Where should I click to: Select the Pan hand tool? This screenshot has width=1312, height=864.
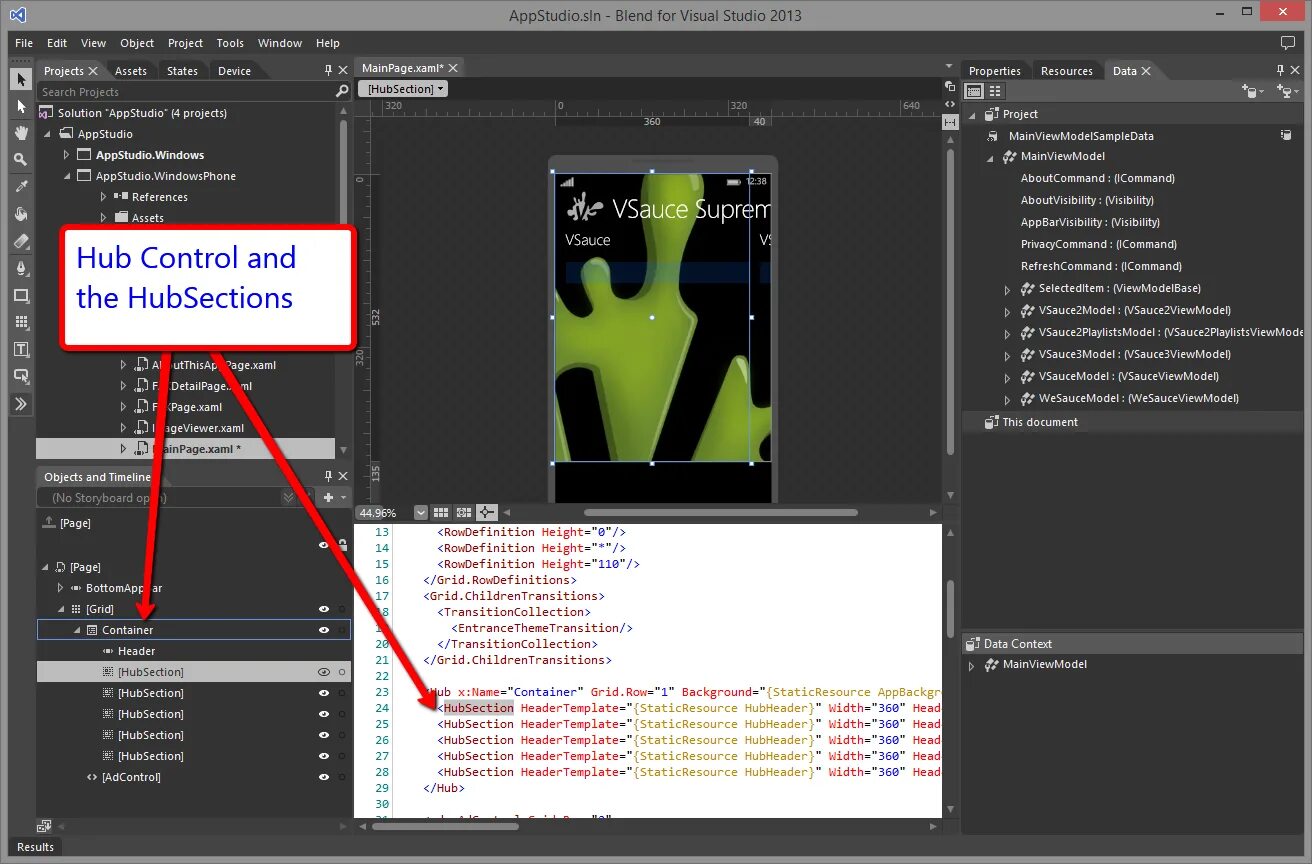click(21, 133)
